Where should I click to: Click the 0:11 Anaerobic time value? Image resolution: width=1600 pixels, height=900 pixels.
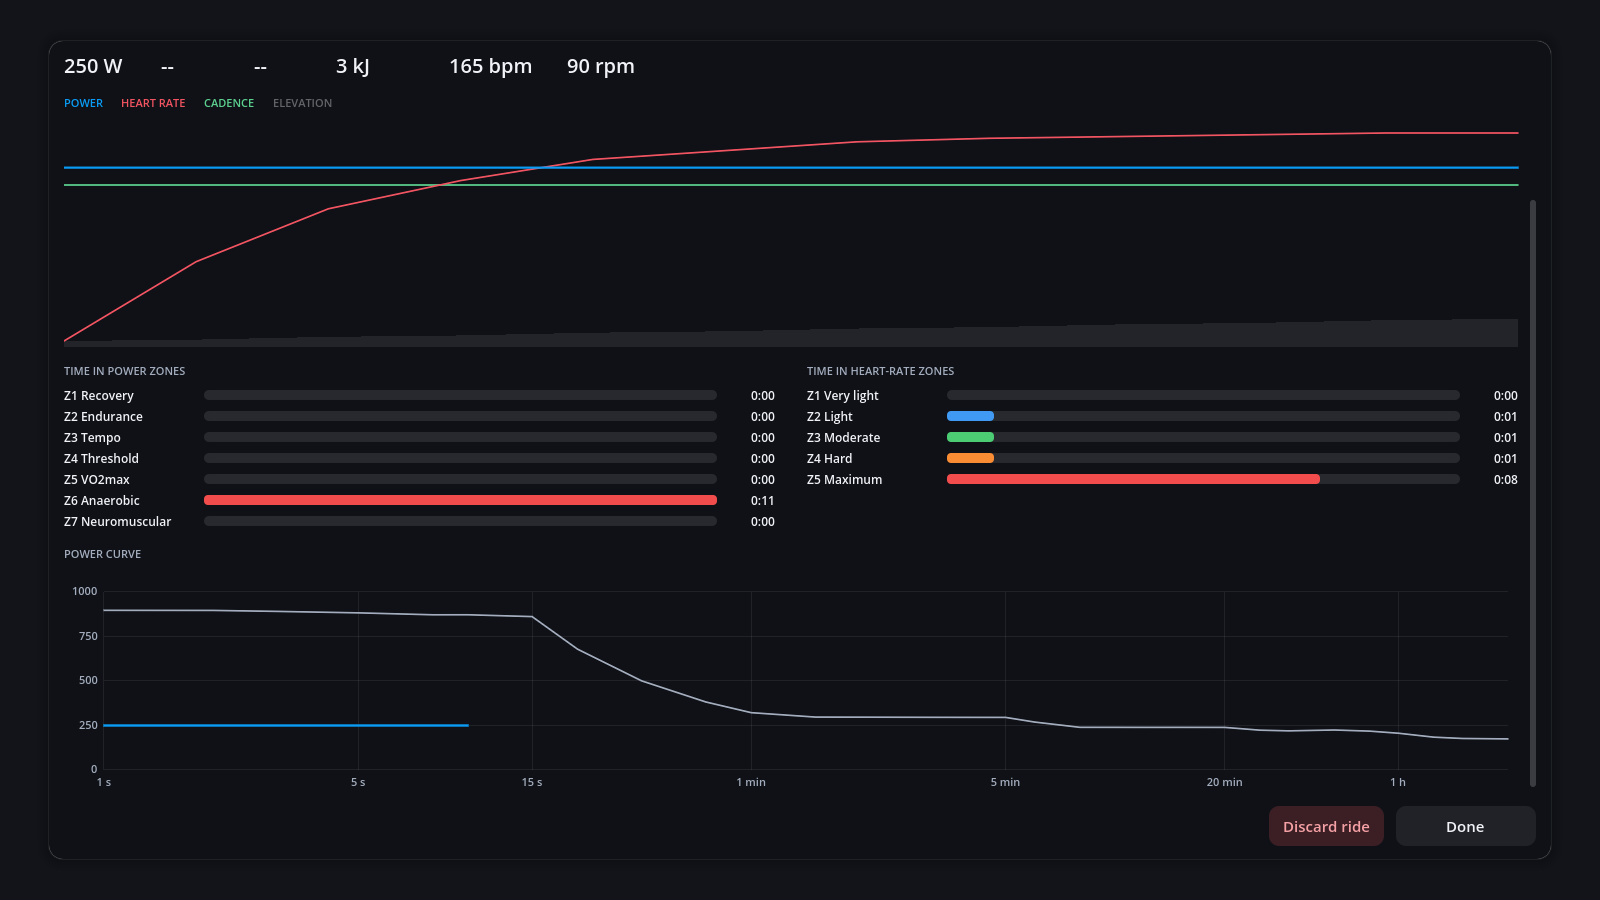tap(763, 501)
